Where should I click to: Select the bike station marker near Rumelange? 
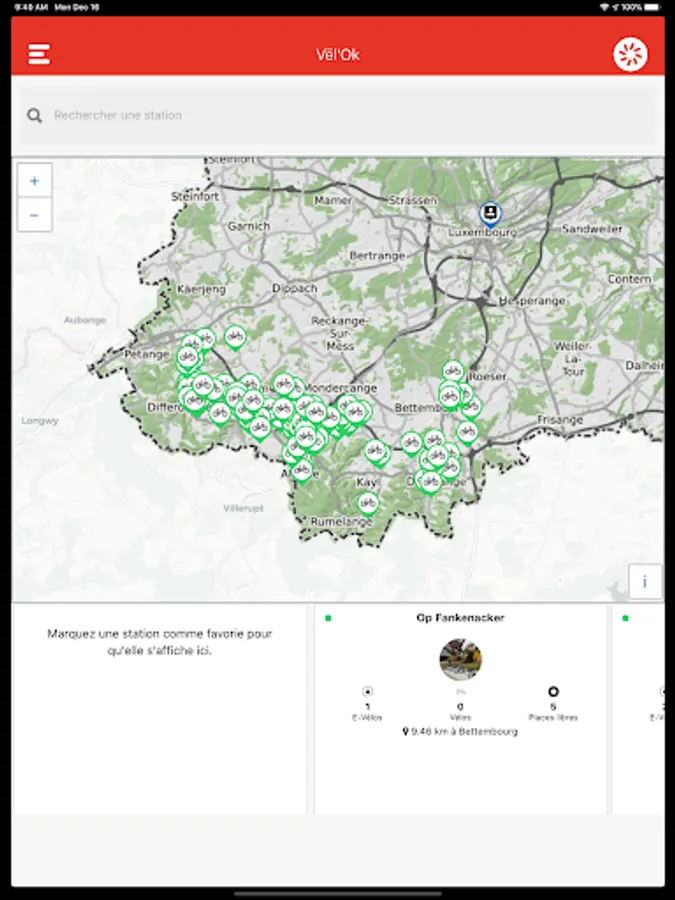368,504
